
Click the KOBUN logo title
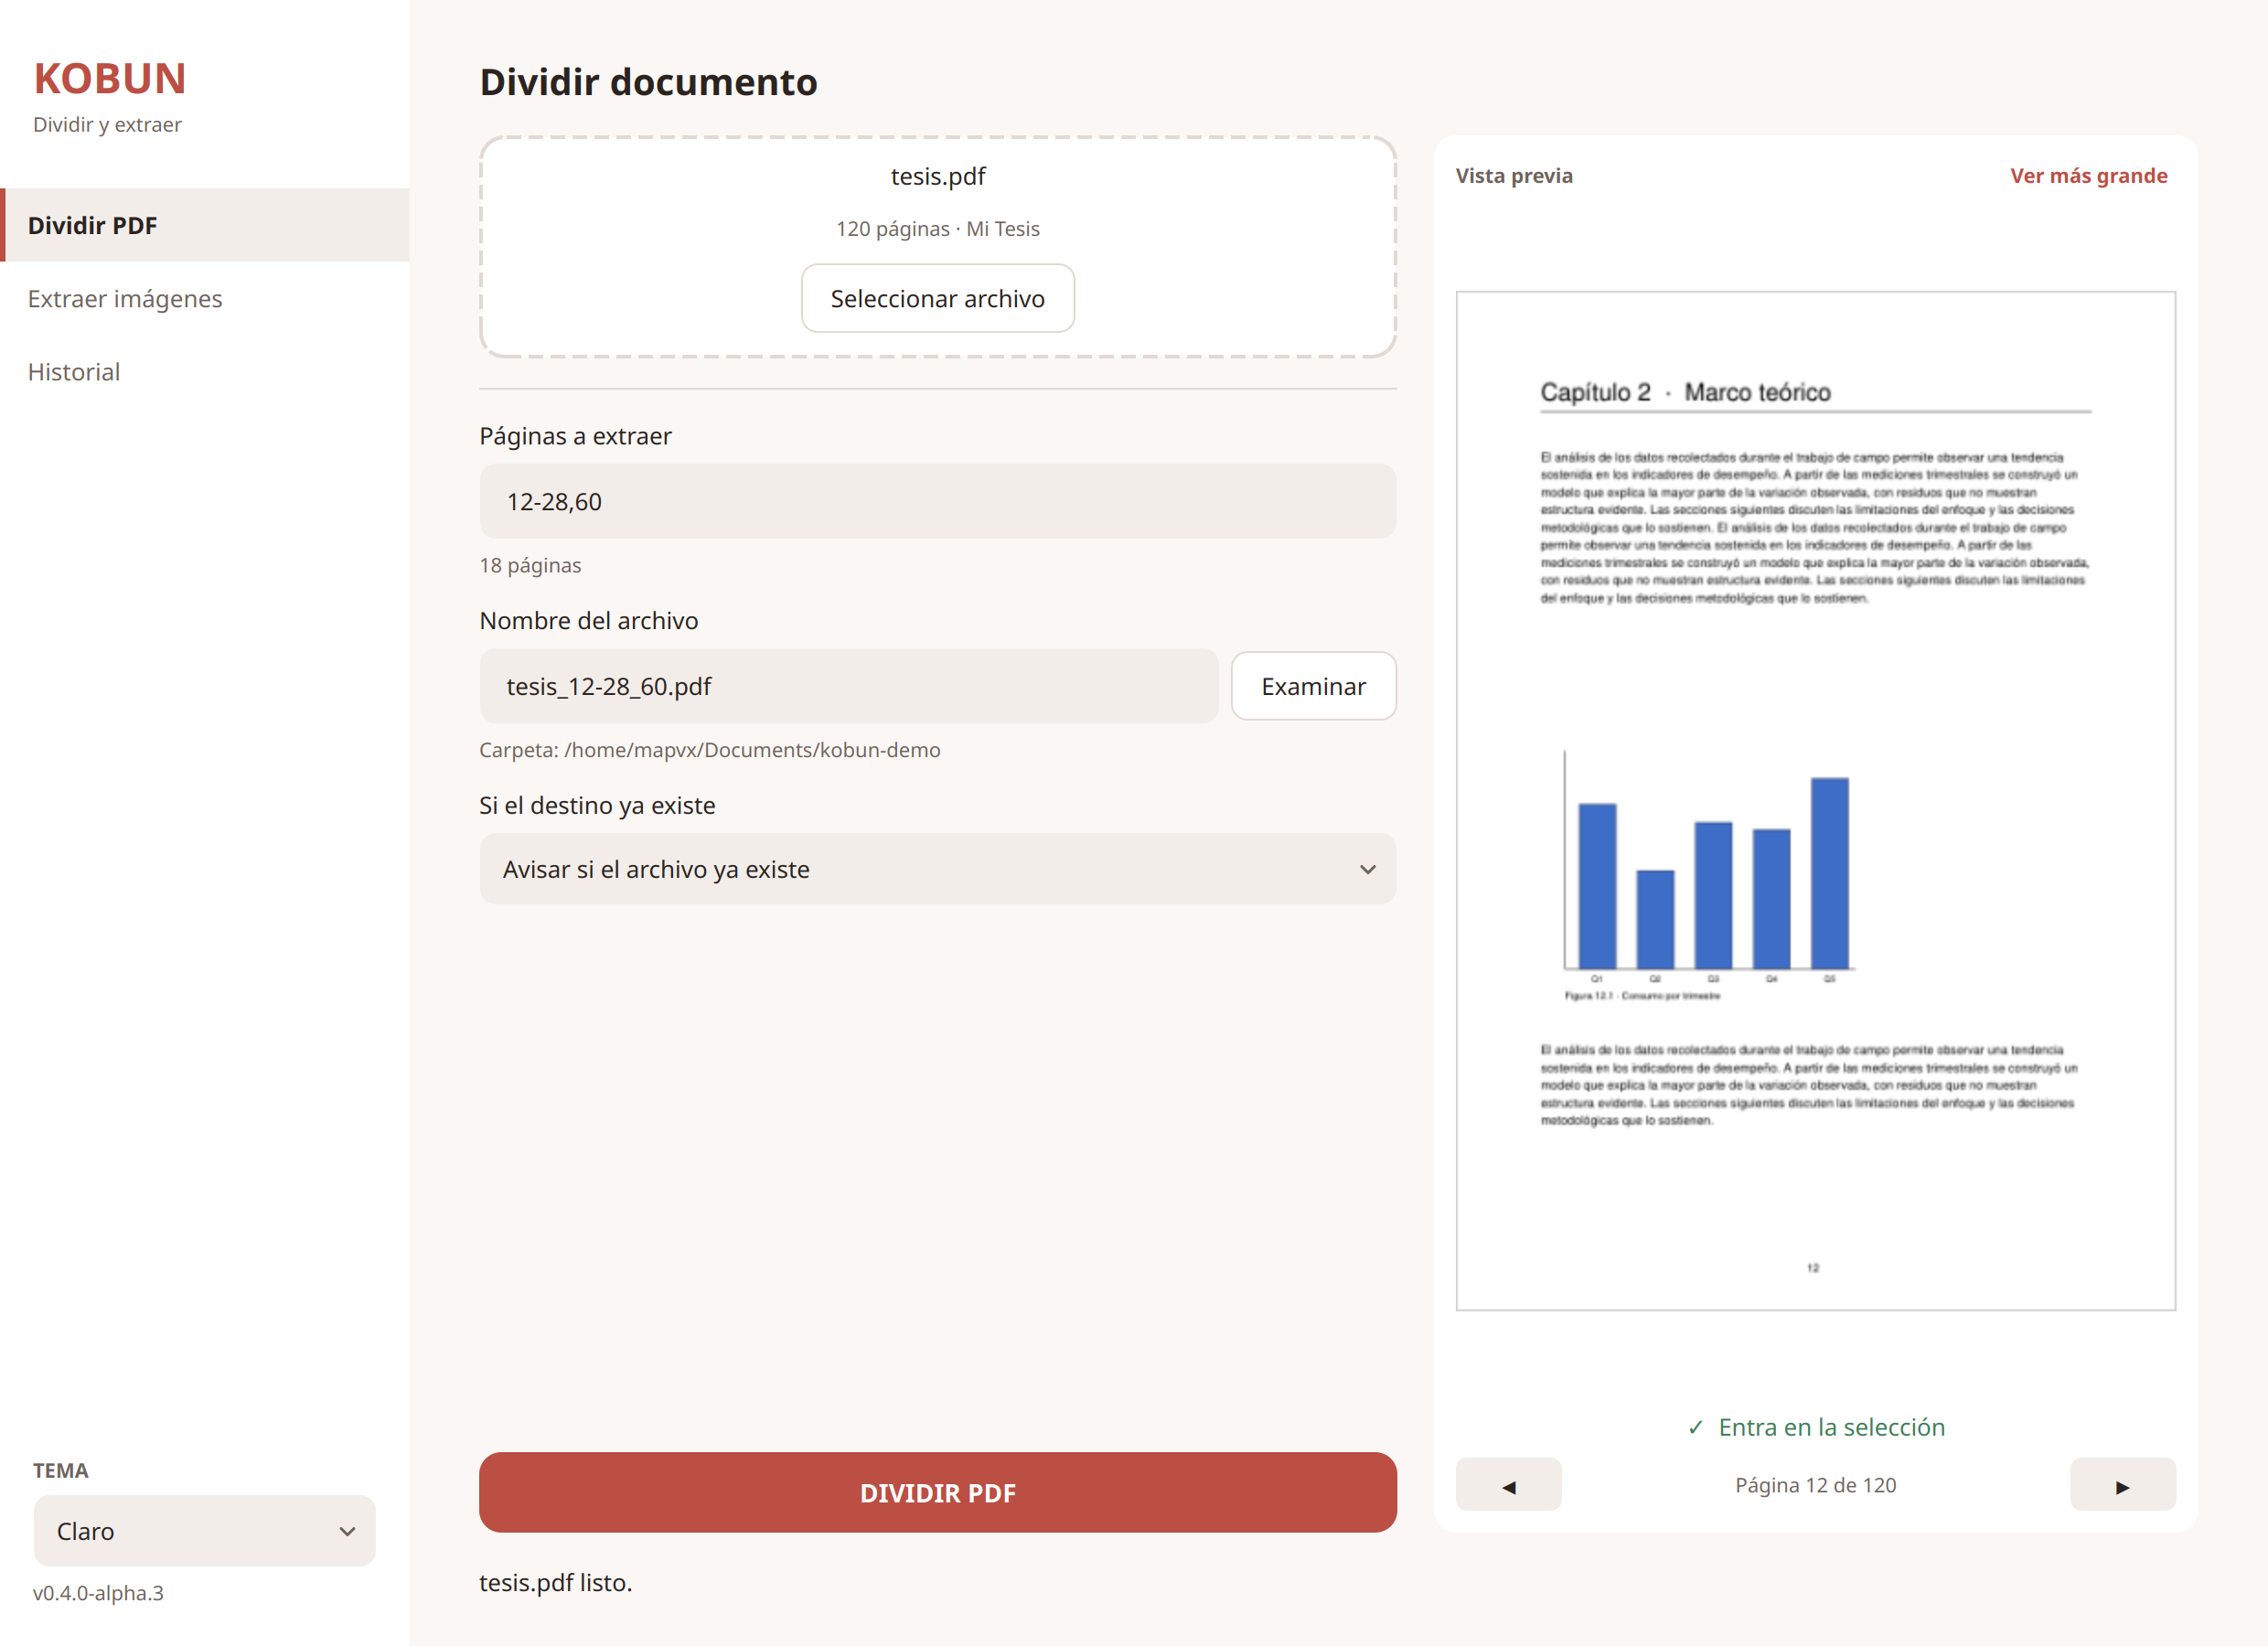click(110, 79)
